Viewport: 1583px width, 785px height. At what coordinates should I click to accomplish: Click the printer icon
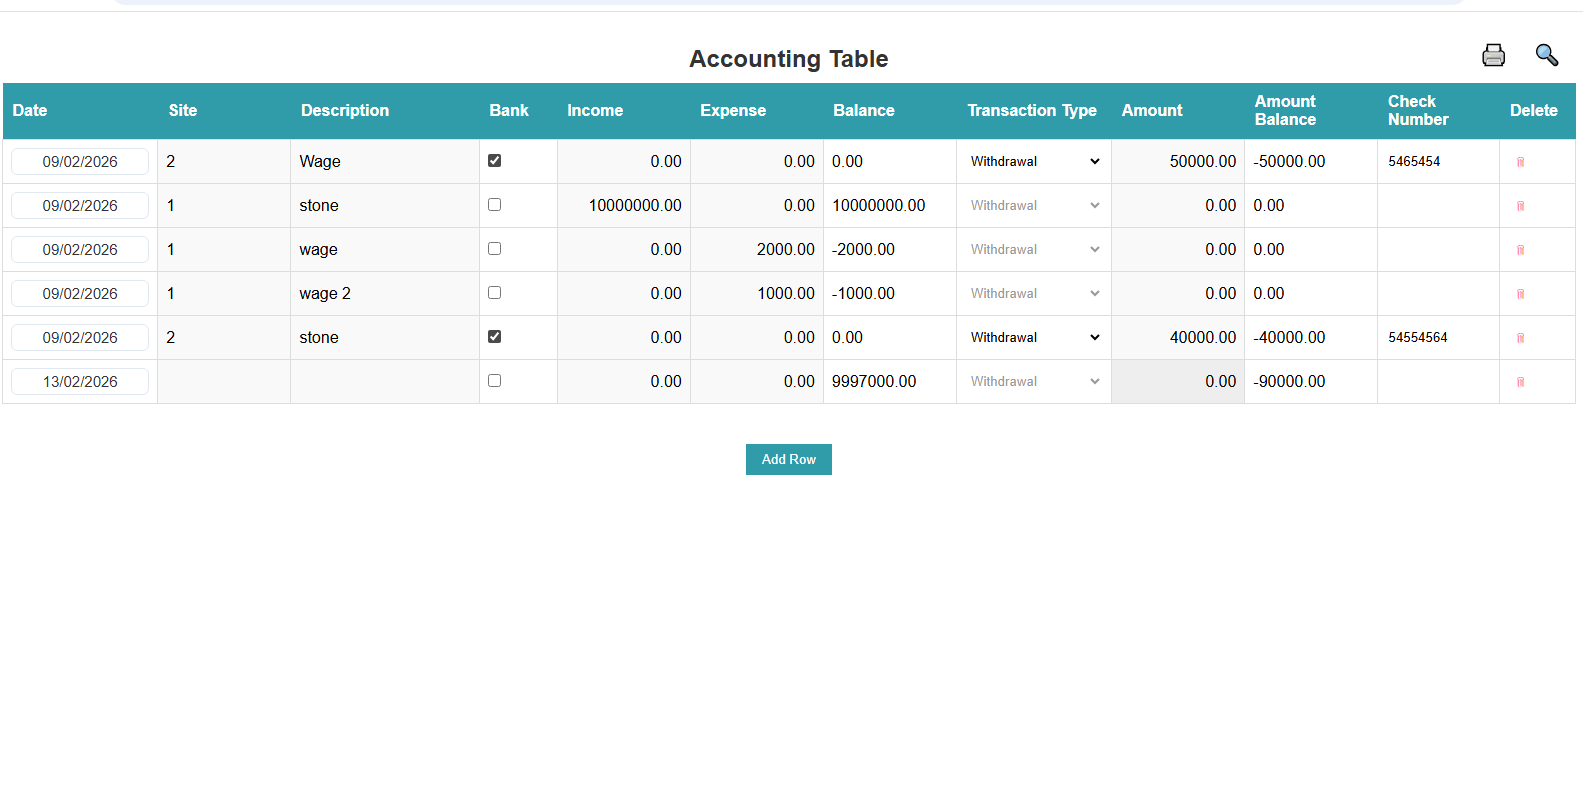[x=1493, y=55]
